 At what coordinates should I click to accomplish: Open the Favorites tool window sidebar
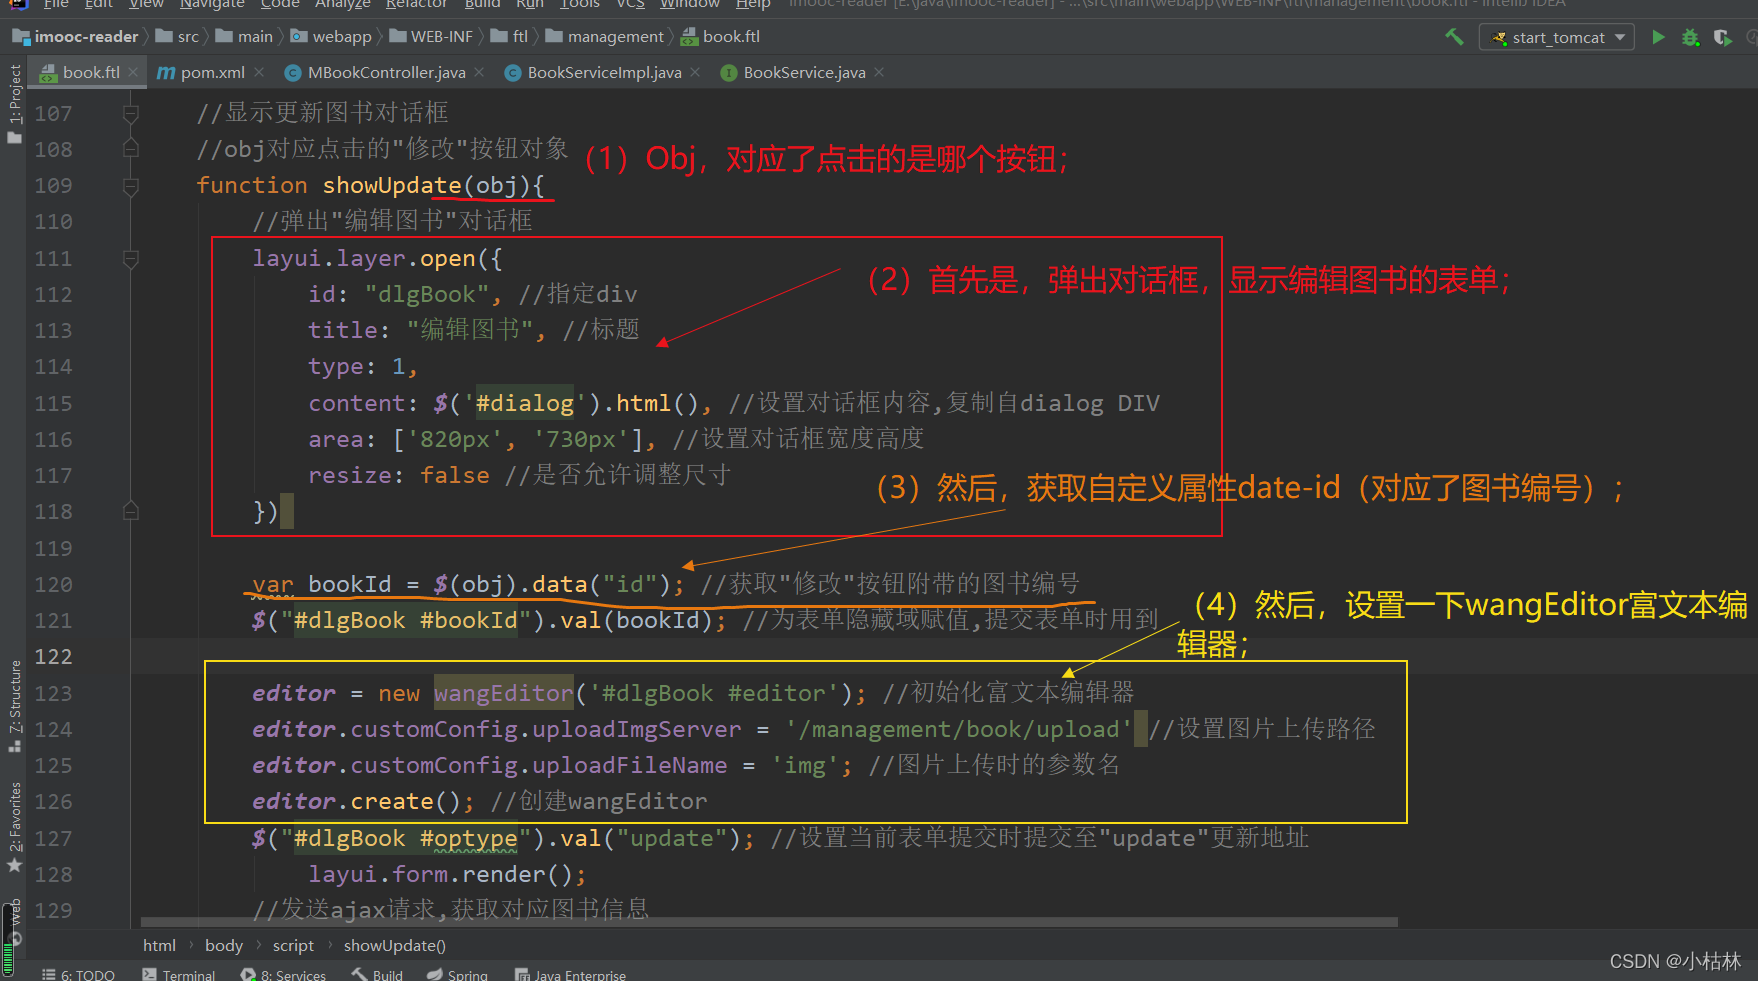[14, 826]
